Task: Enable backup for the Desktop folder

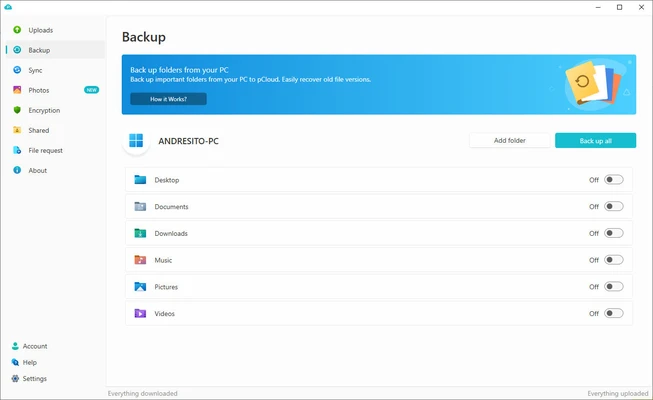Action: tap(614, 180)
